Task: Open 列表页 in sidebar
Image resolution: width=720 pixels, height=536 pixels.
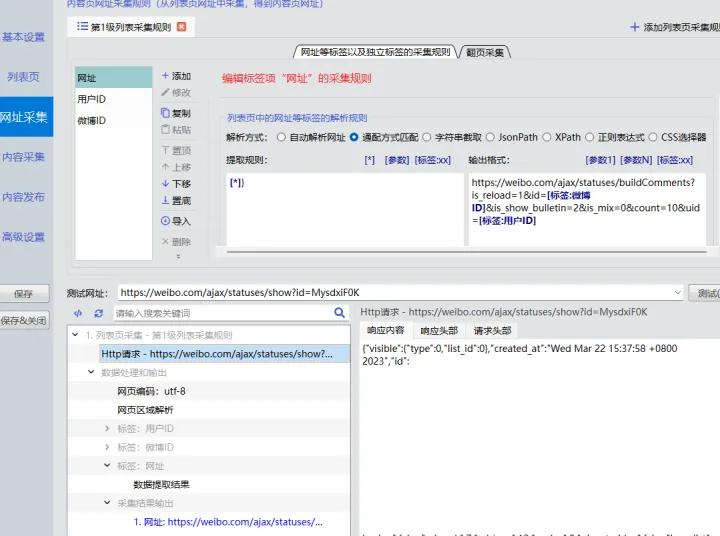Action: (x=24, y=77)
